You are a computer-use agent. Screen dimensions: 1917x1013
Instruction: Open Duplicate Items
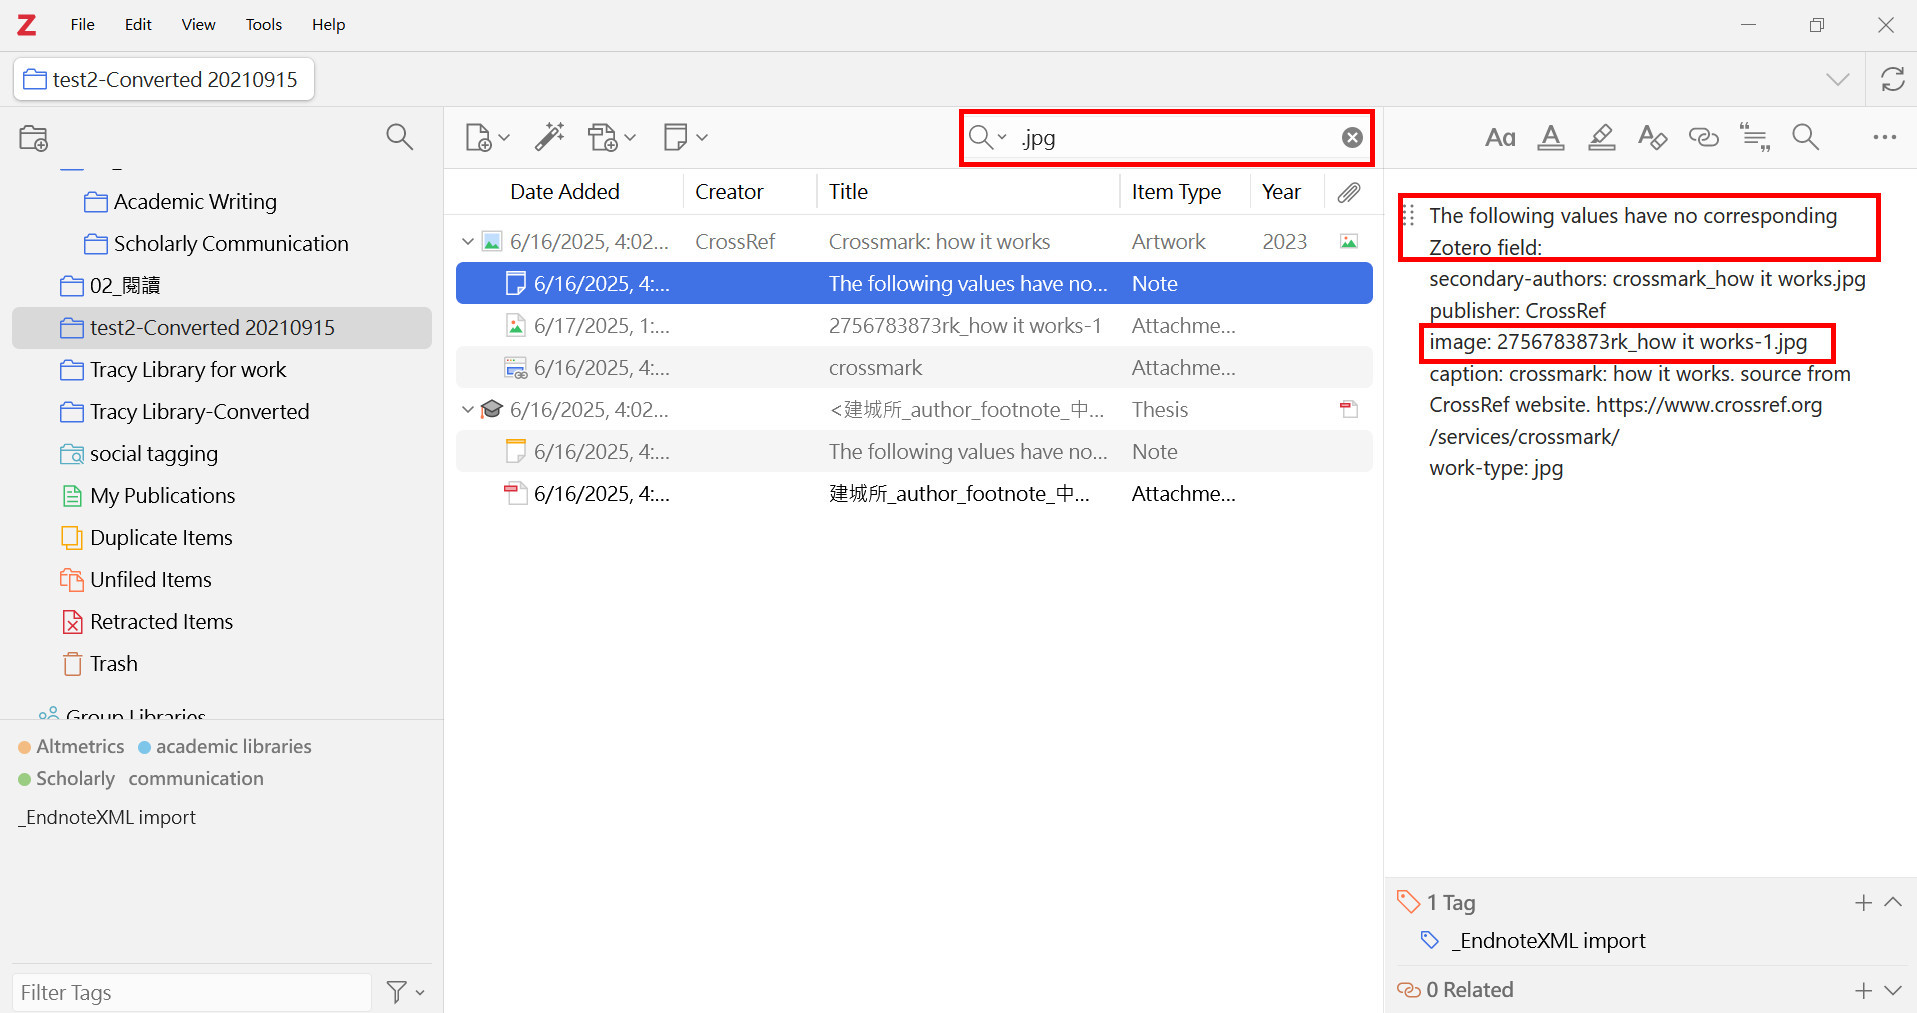coord(161,538)
